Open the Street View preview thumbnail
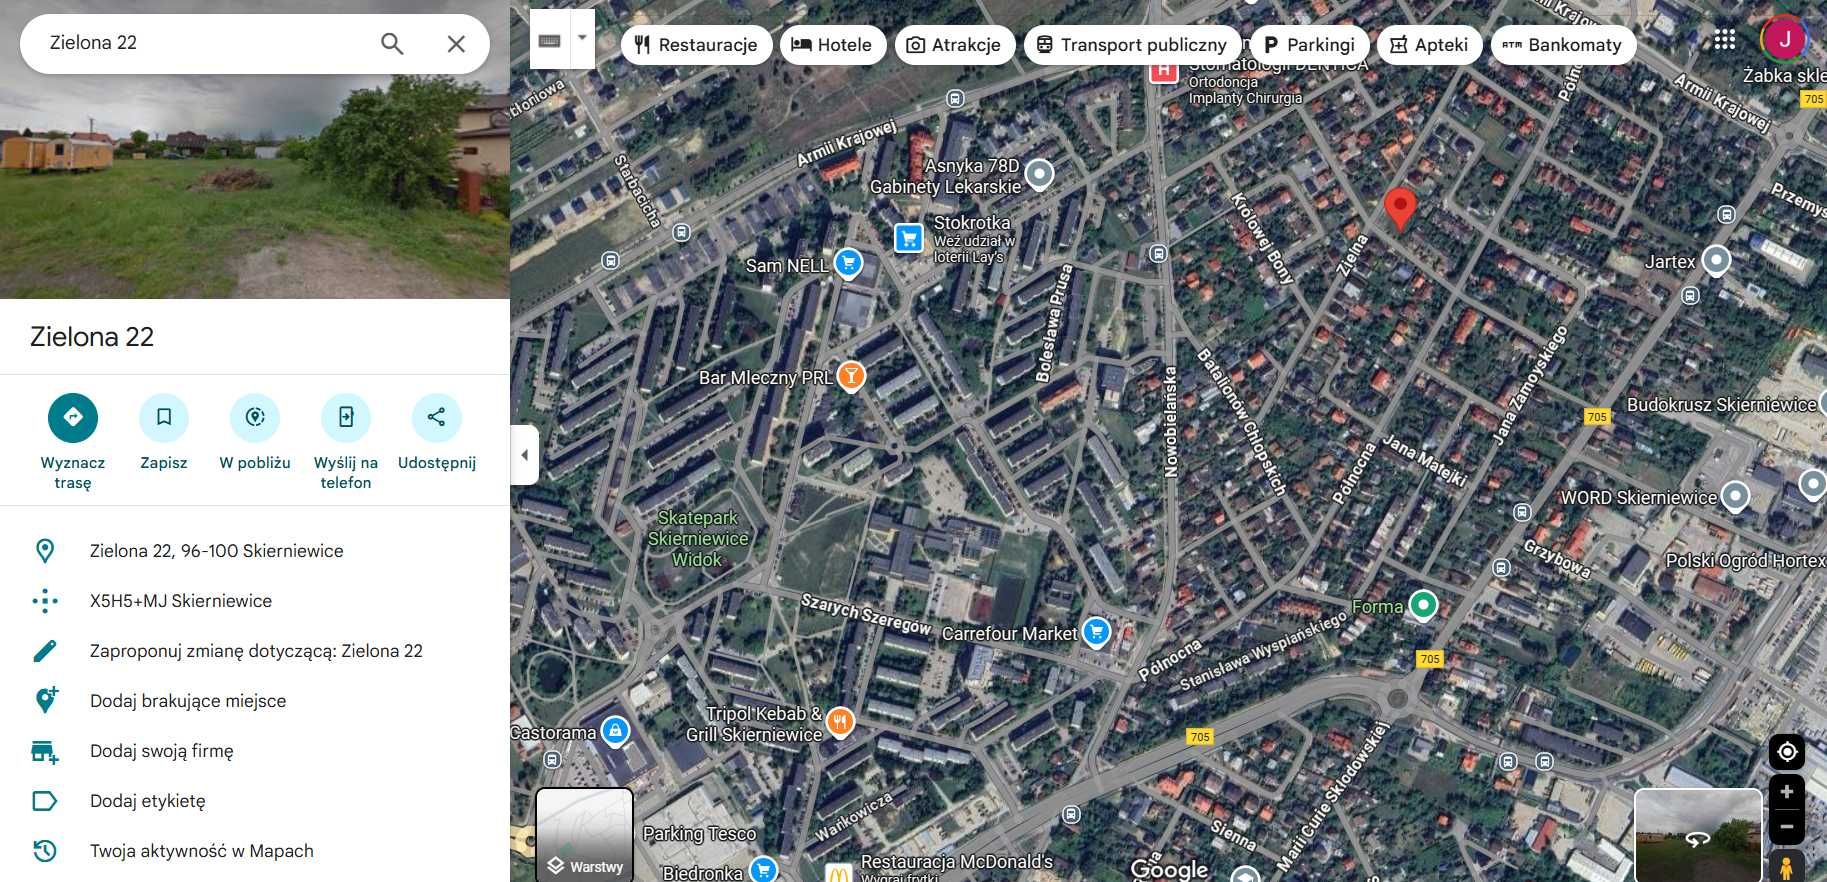The width and height of the screenshot is (1827, 882). click(1698, 836)
